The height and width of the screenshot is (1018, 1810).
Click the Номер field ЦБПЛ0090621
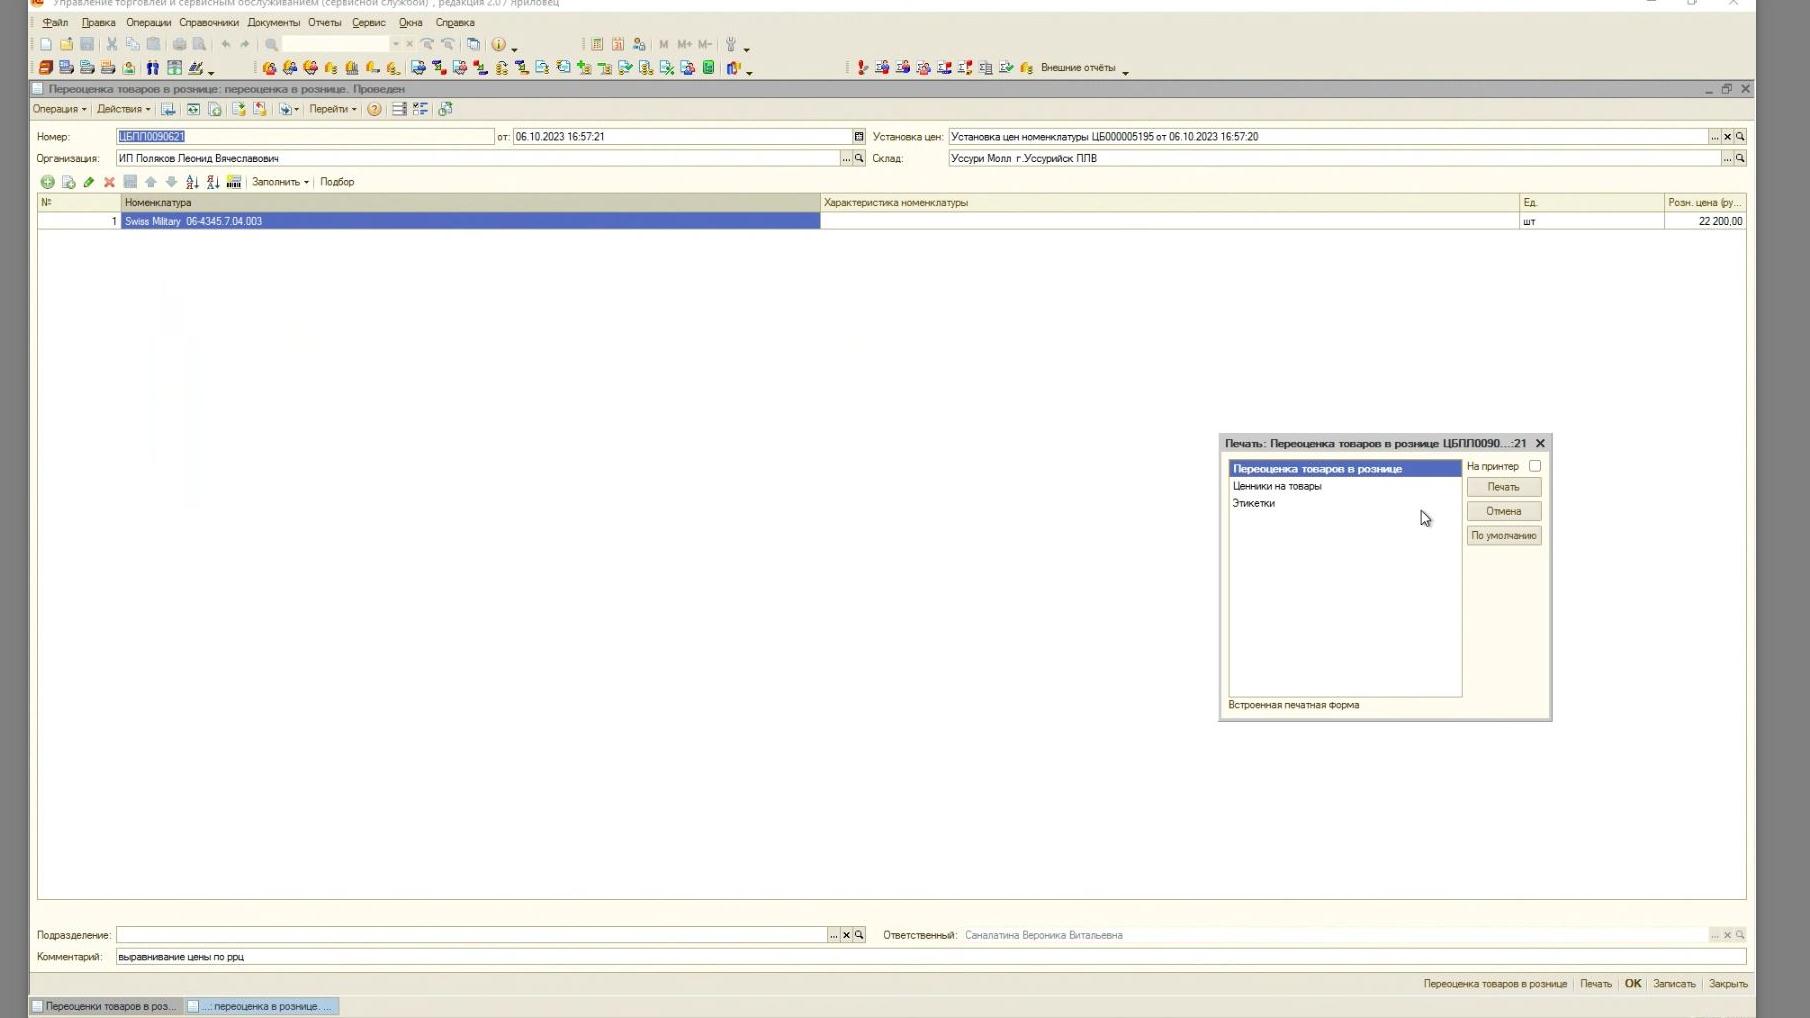click(305, 136)
